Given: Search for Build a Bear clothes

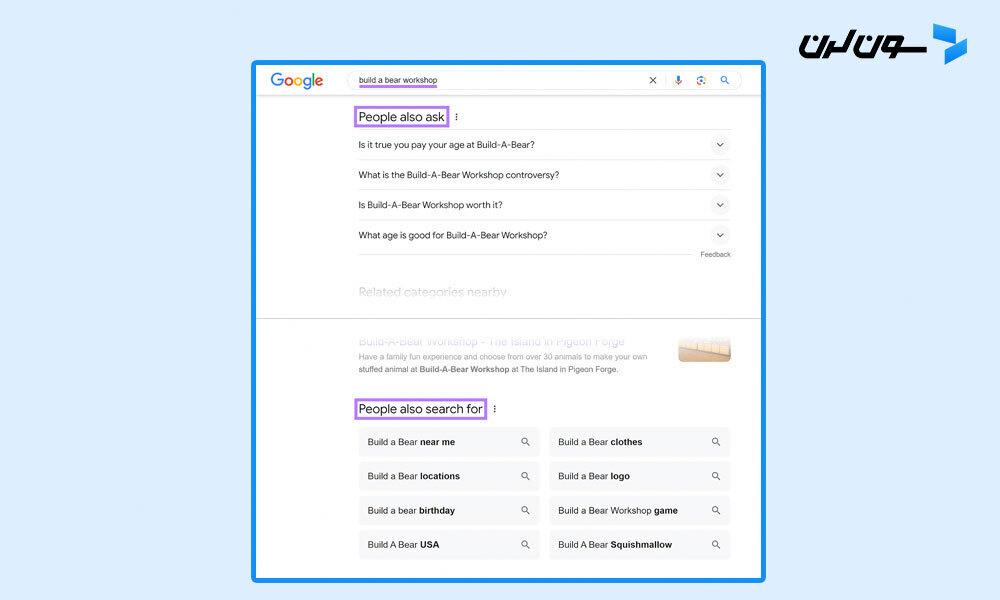Looking at the screenshot, I should coord(640,442).
